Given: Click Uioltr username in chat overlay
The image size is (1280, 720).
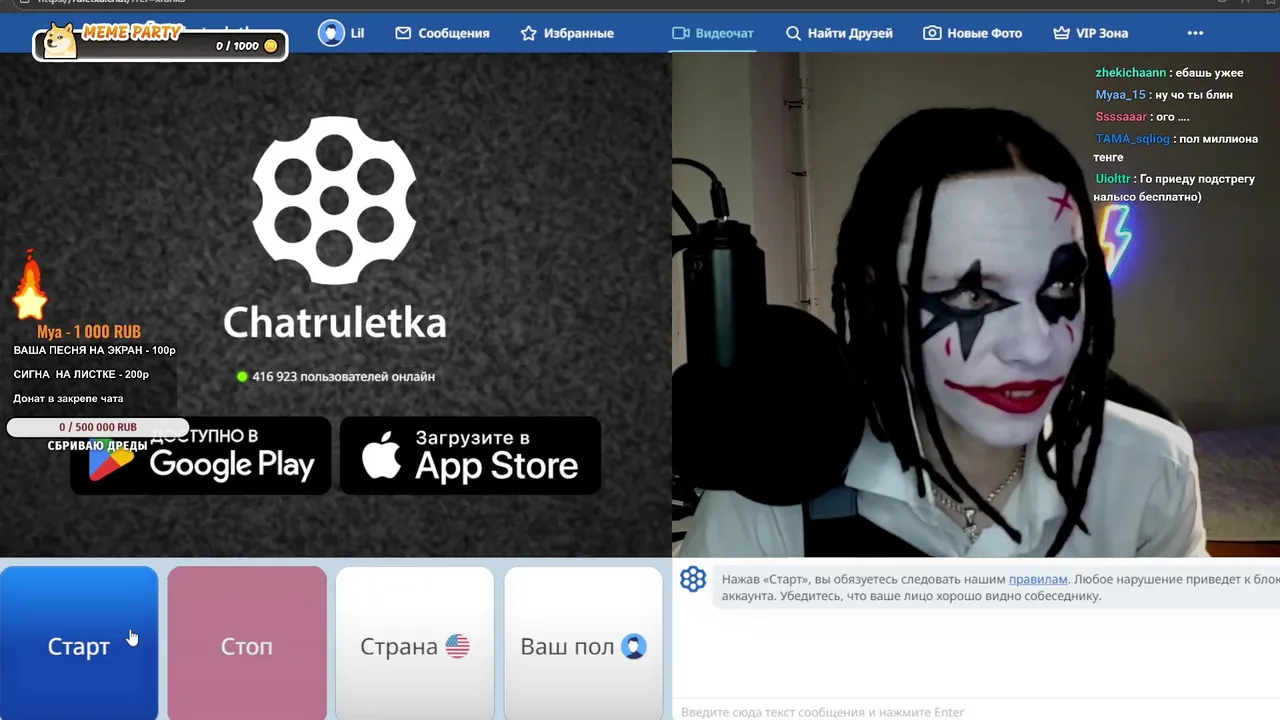Looking at the screenshot, I should coord(1113,179).
